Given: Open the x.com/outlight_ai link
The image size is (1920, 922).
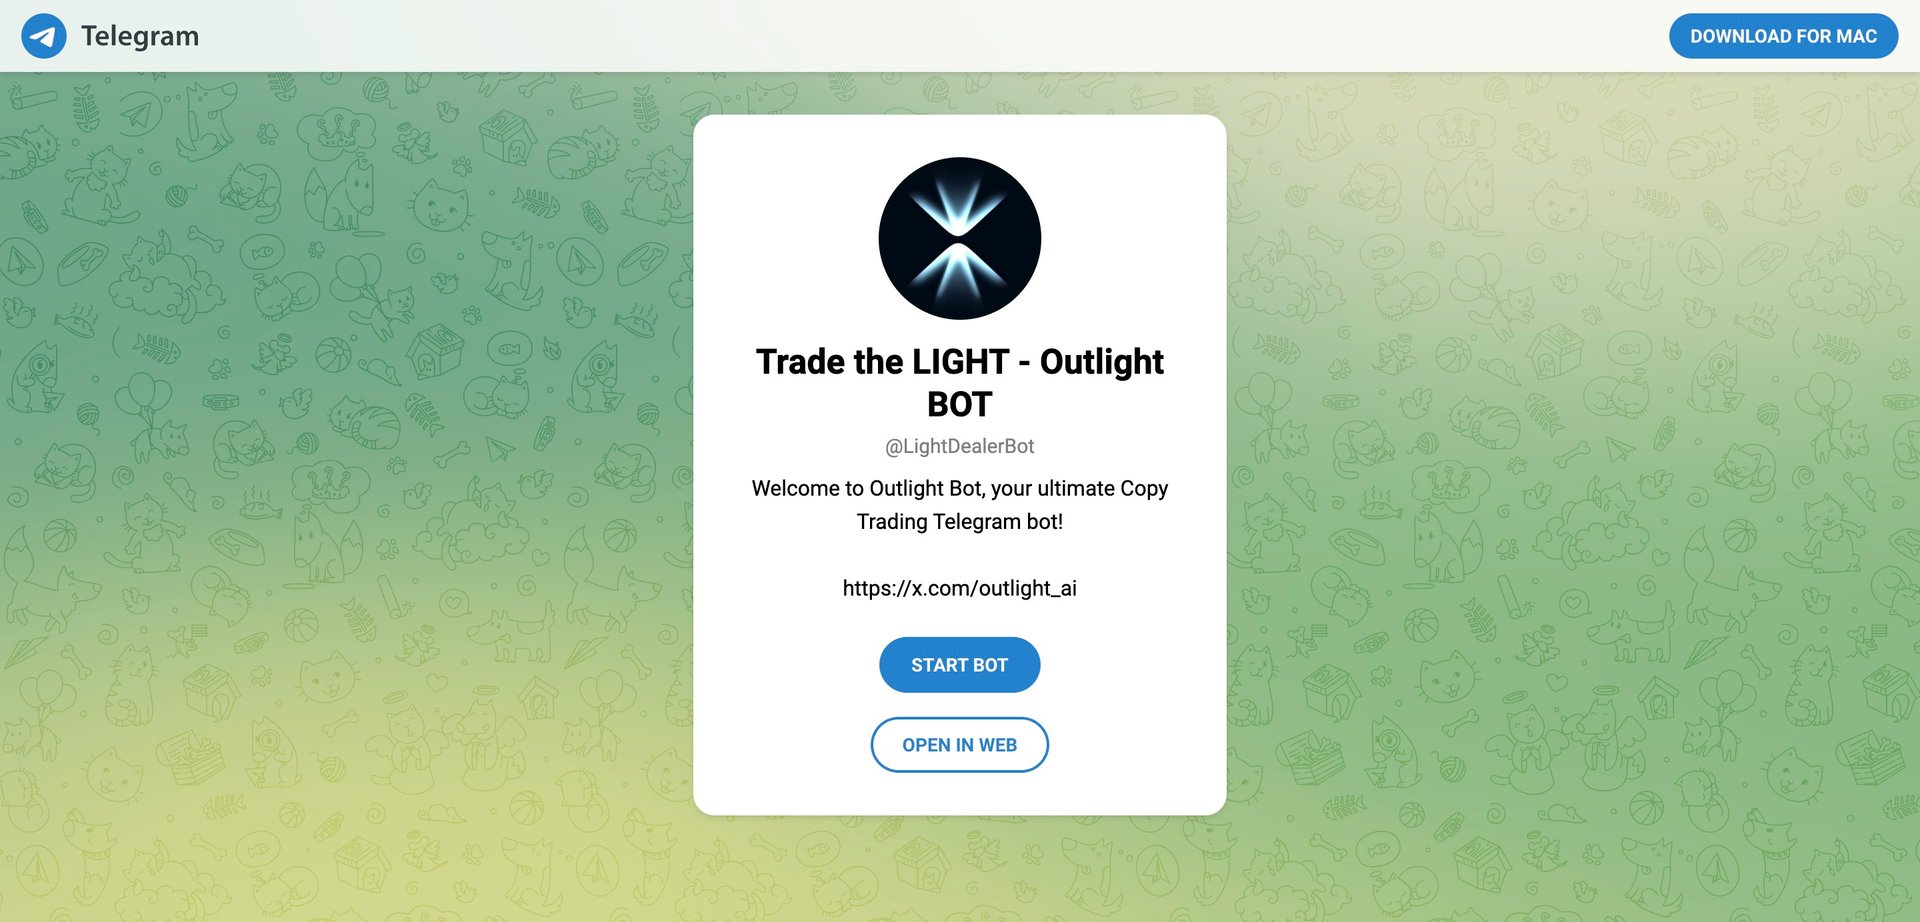Looking at the screenshot, I should (x=960, y=588).
